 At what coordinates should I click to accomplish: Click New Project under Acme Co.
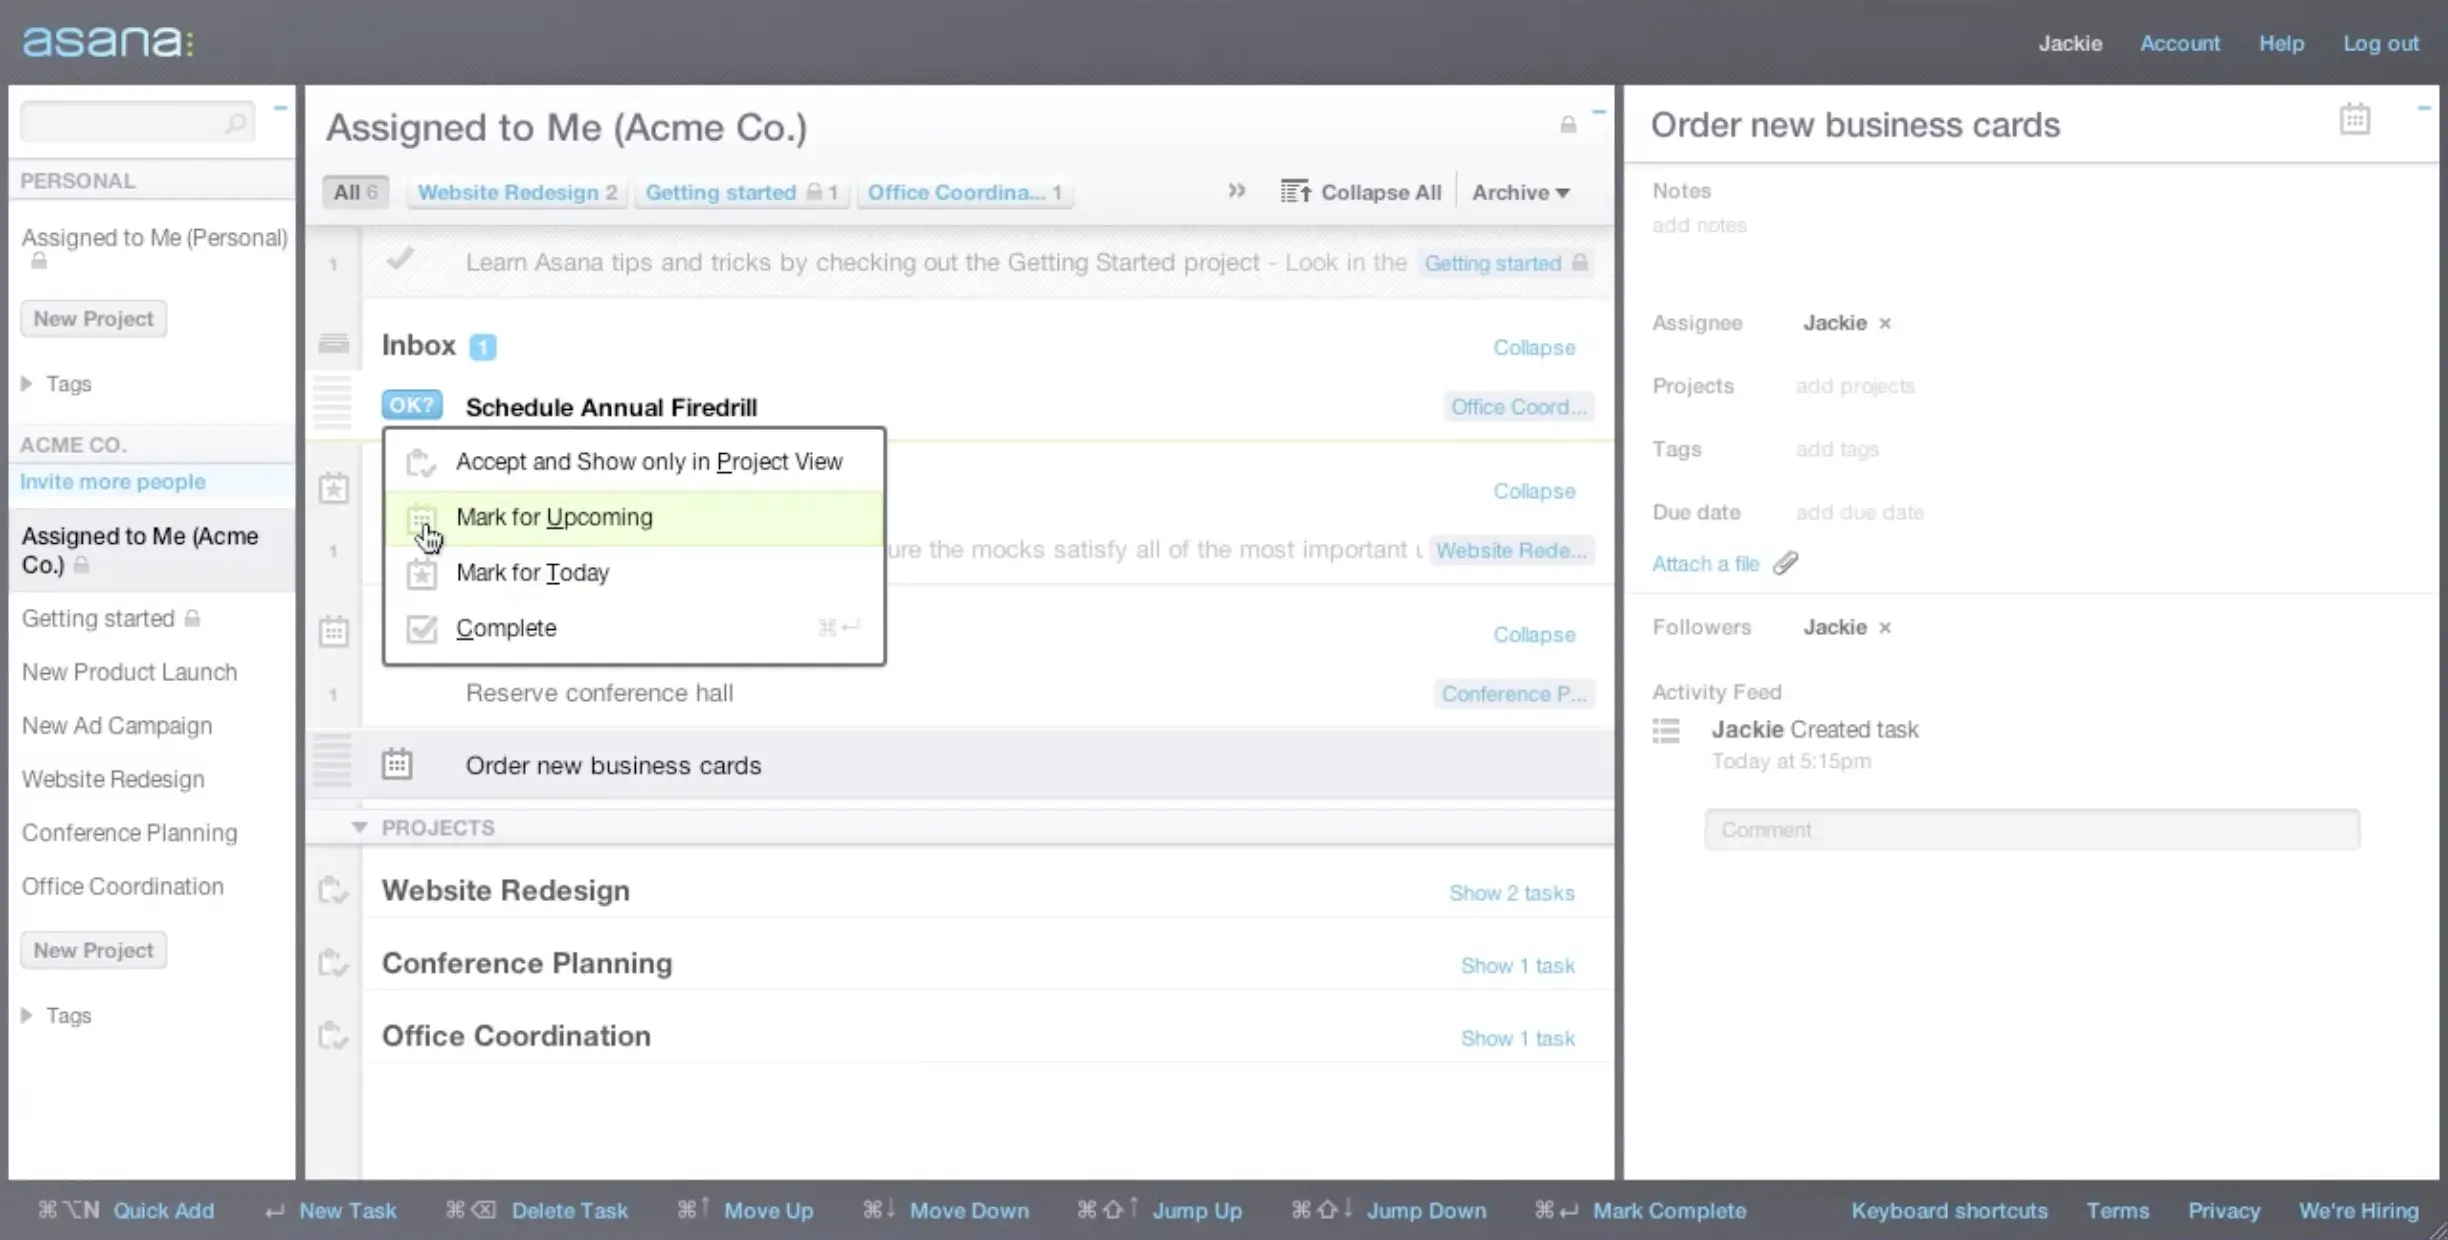(93, 950)
